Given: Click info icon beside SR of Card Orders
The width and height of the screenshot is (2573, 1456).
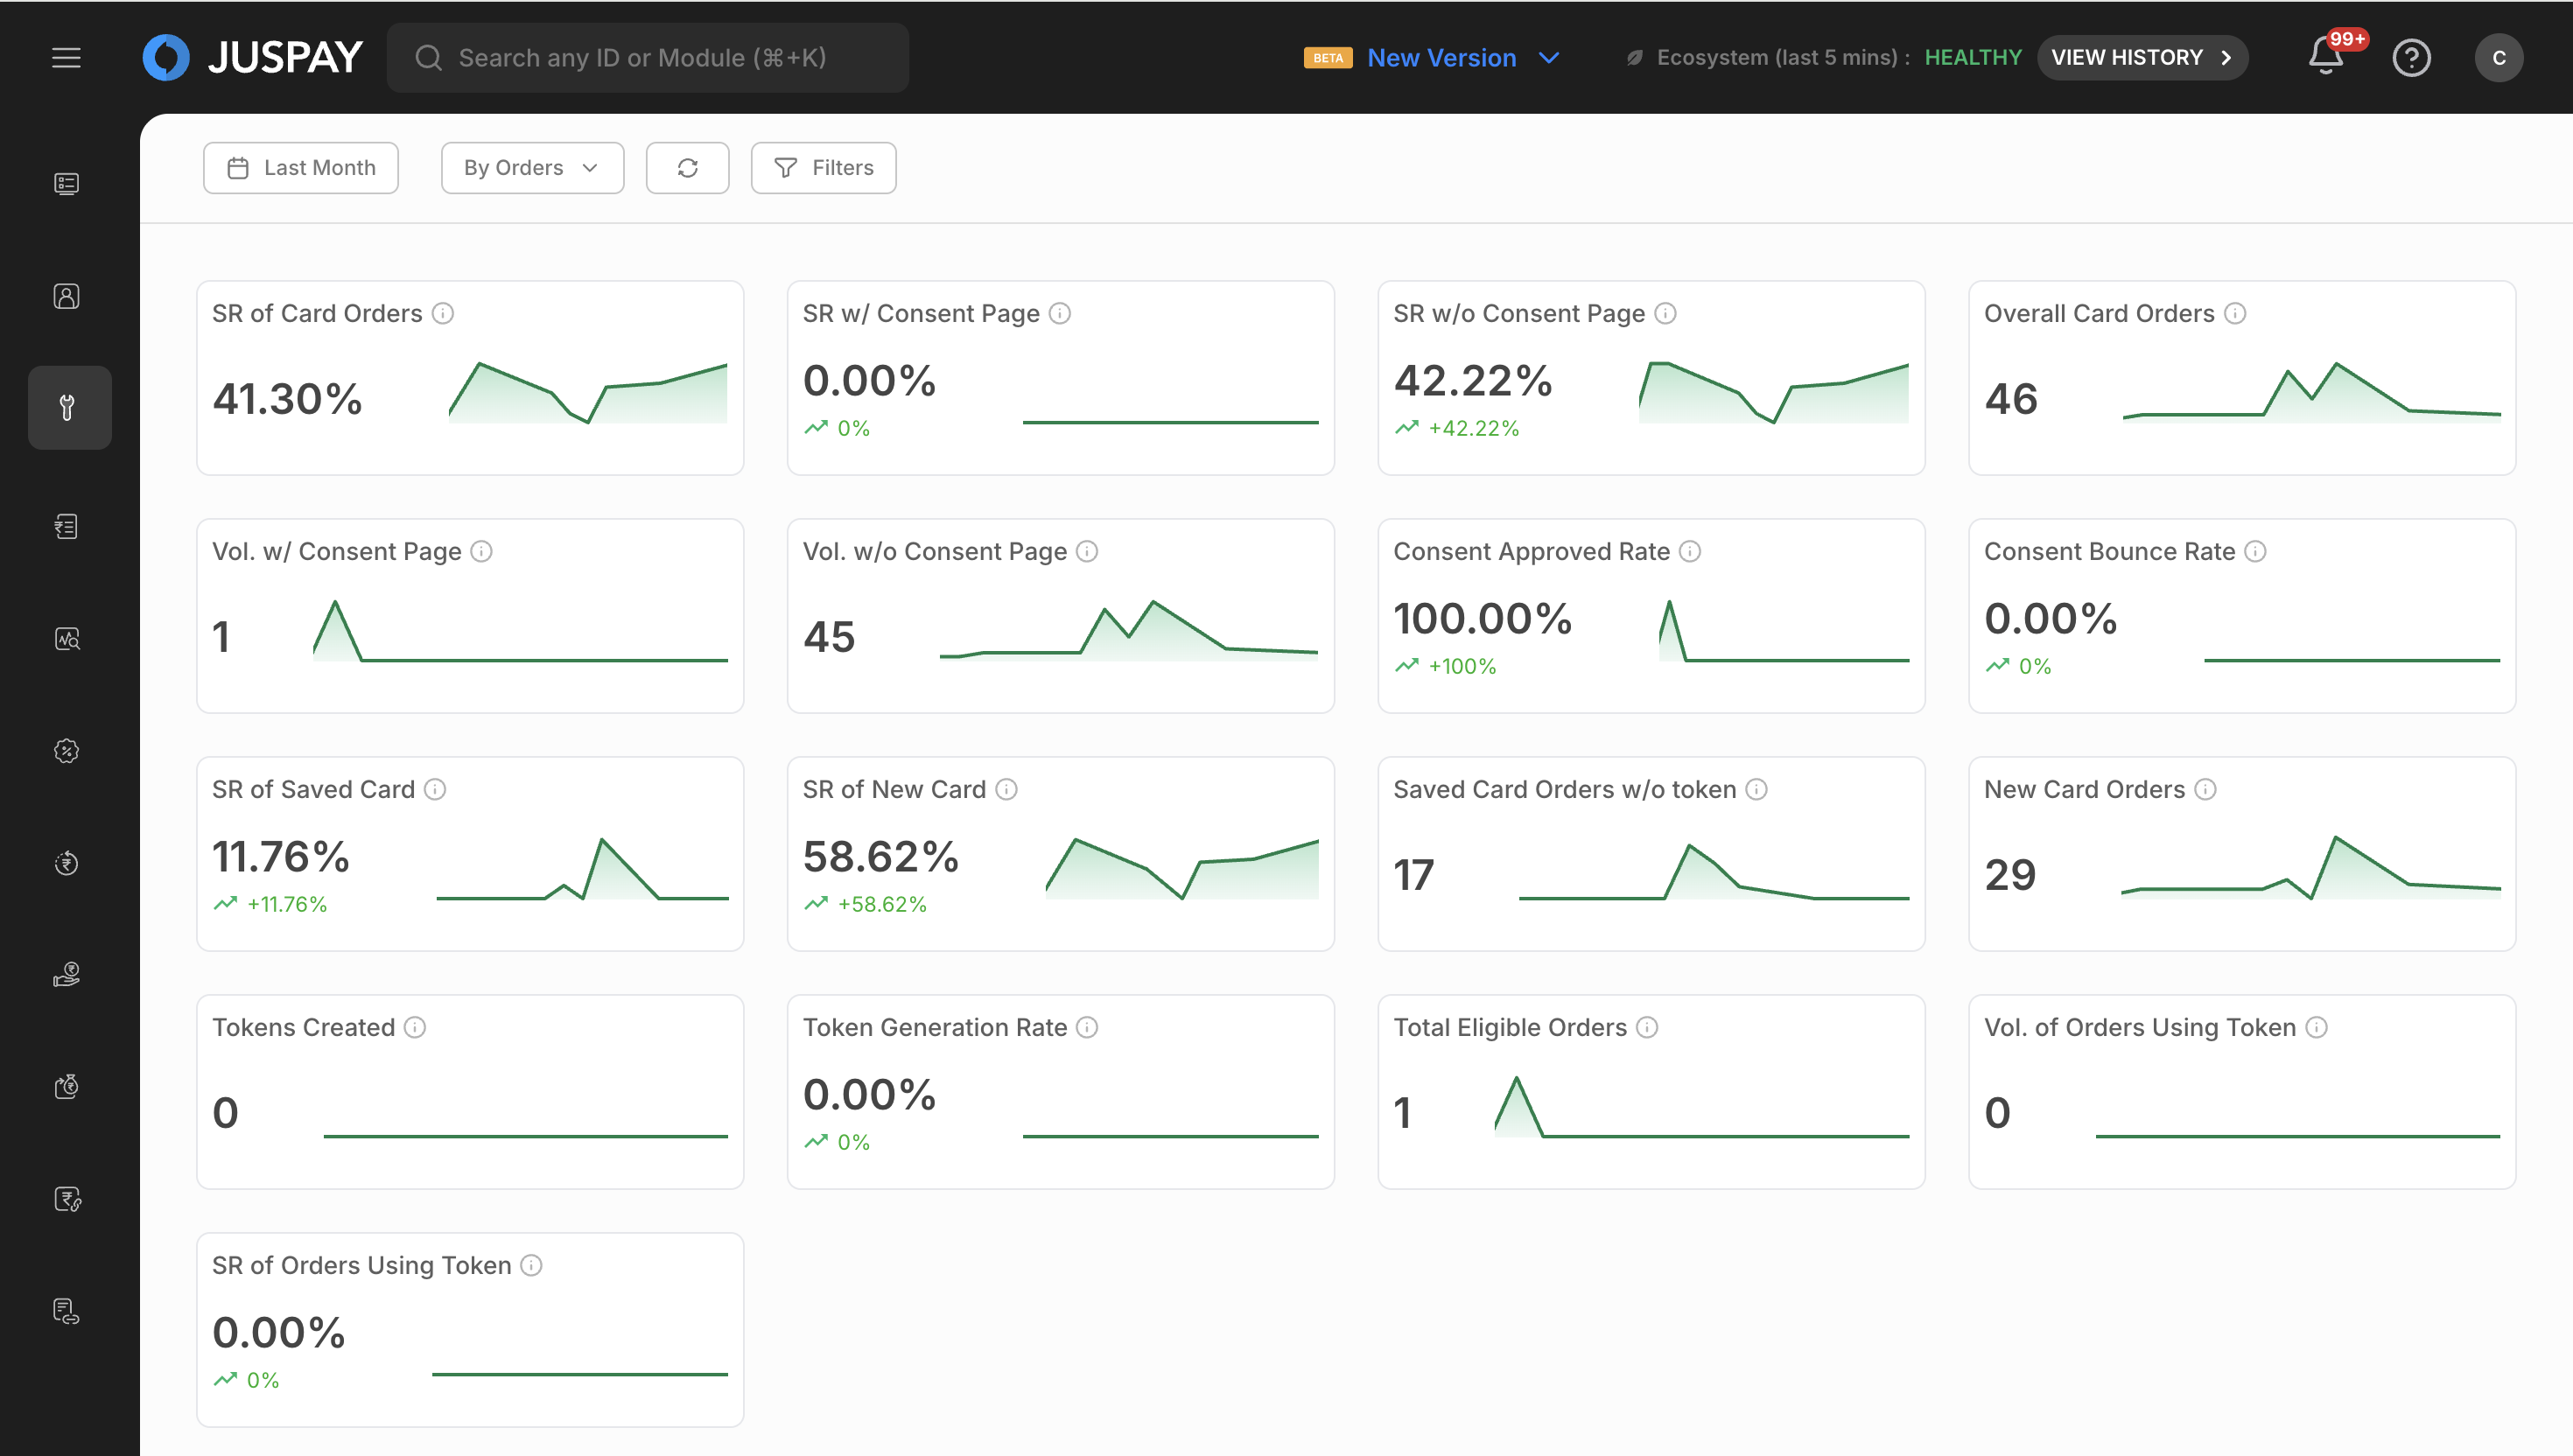Looking at the screenshot, I should point(443,314).
